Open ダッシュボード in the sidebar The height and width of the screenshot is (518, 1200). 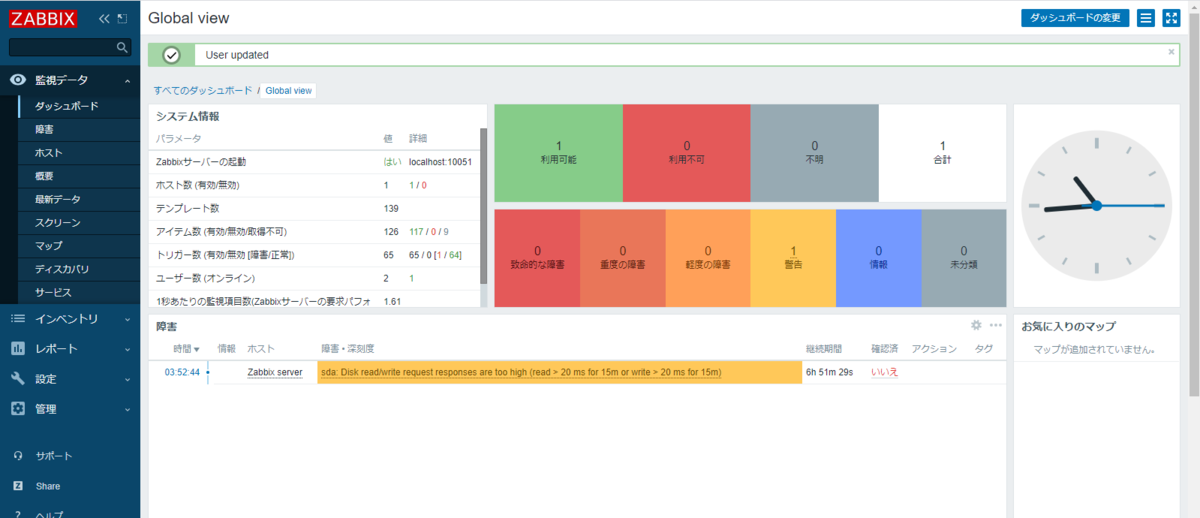click(x=67, y=106)
